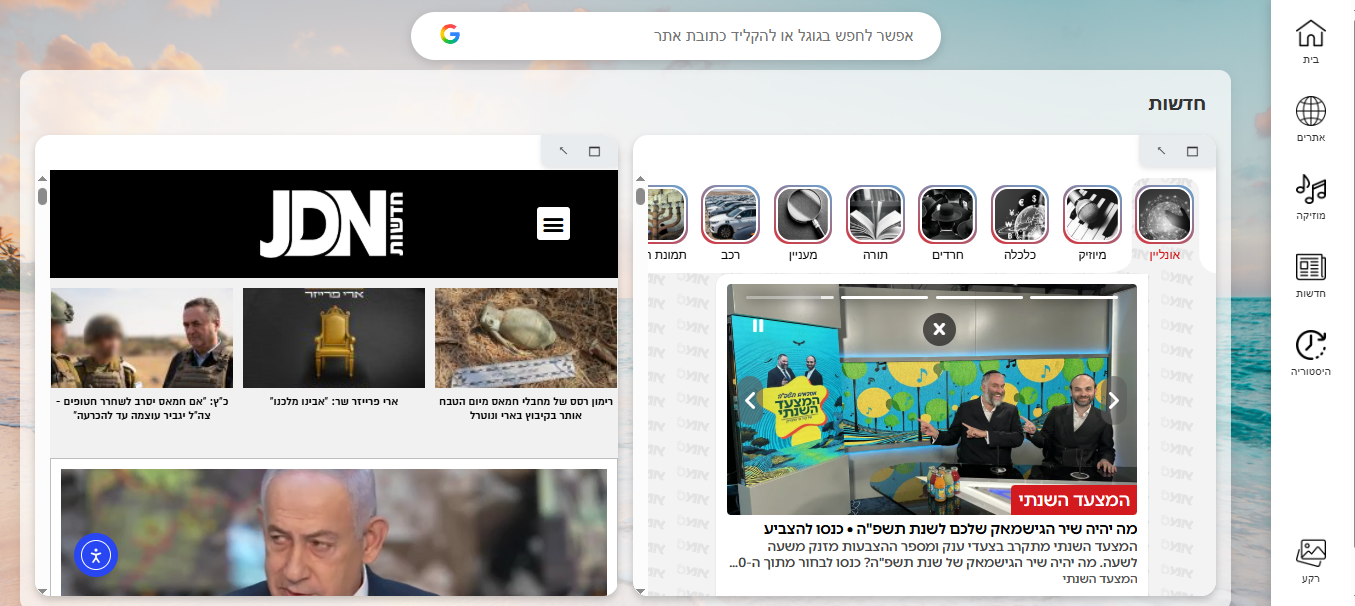Screen dimensions: 1355x606
Task: Click the blue accessibility icon
Action: (96, 555)
